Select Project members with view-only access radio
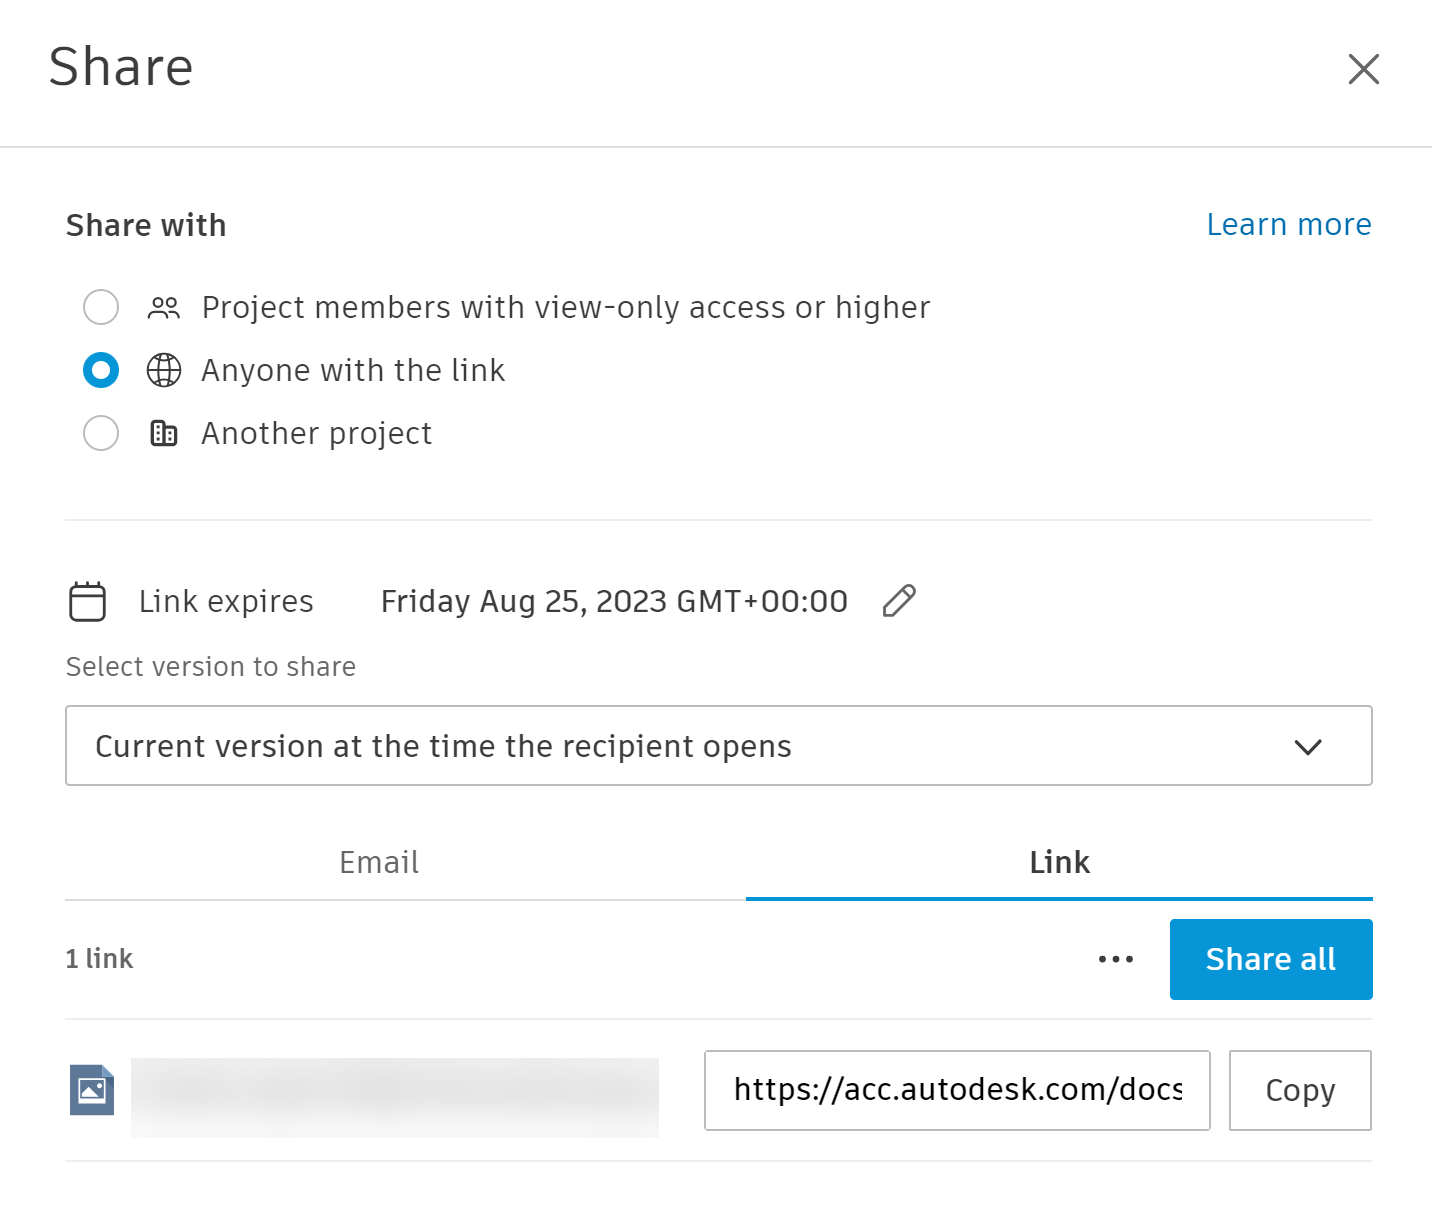The height and width of the screenshot is (1221, 1432). [101, 307]
